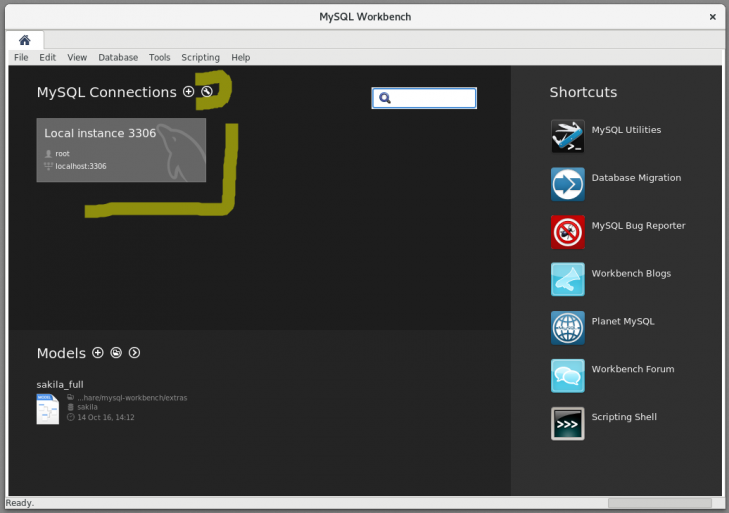Click localhost:3306 host text
The height and width of the screenshot is (513, 729).
[81, 166]
